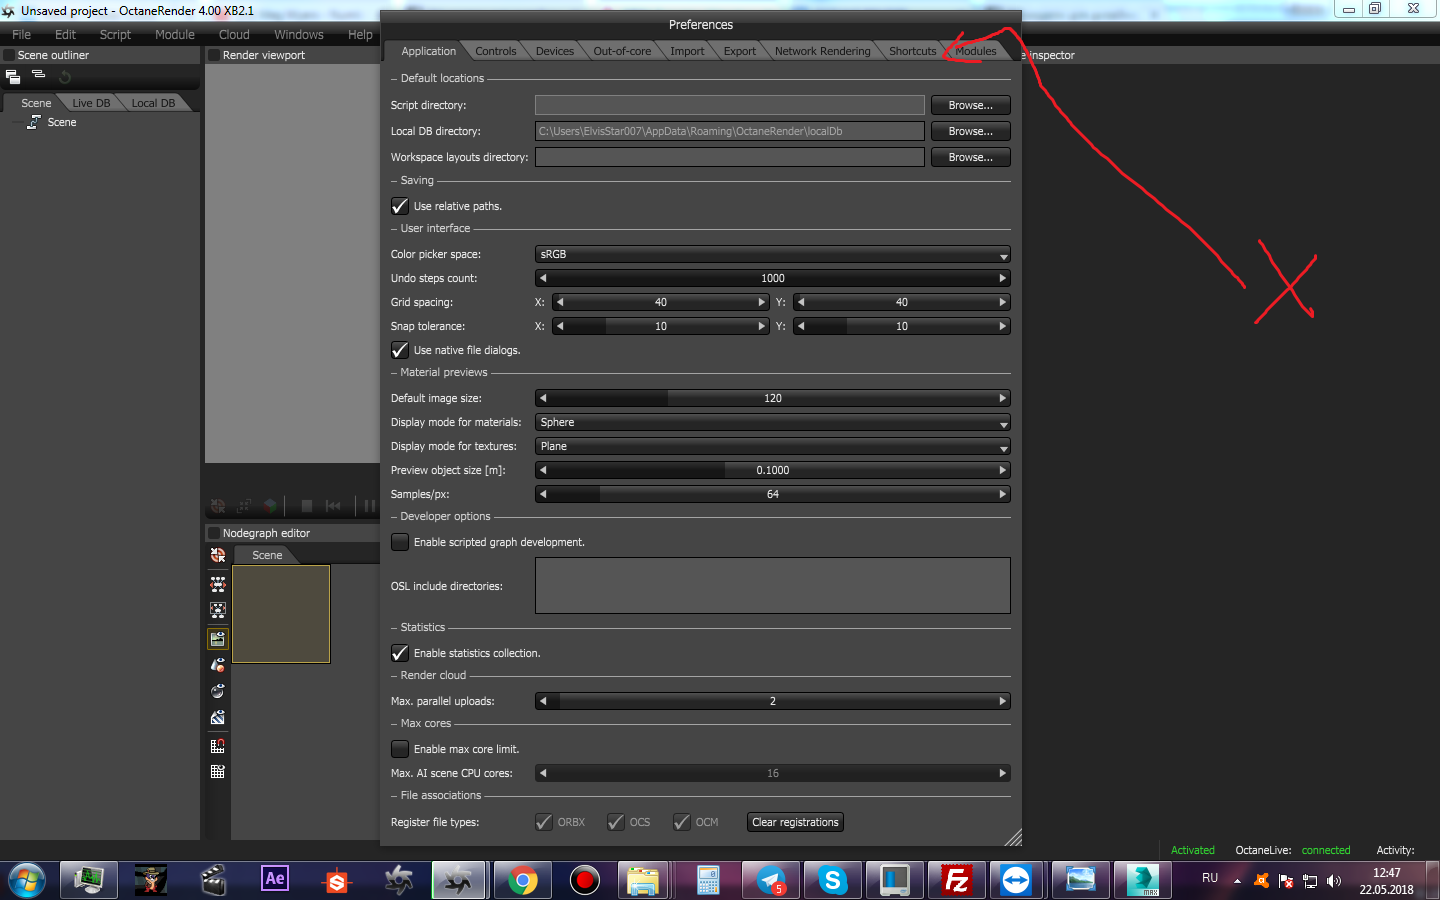
Task: Increase Grid spacing Y with right arrow
Action: click(1002, 302)
